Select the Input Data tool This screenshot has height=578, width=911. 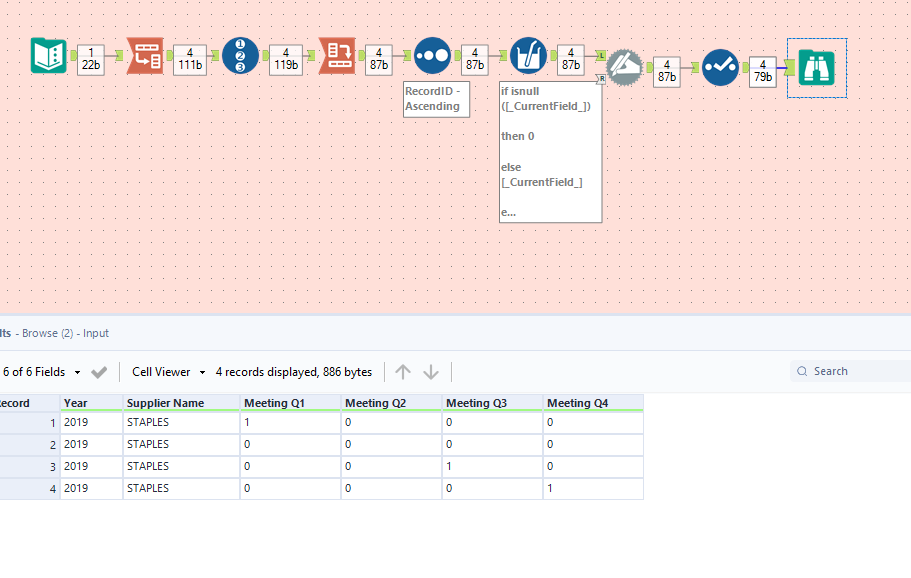point(48,55)
